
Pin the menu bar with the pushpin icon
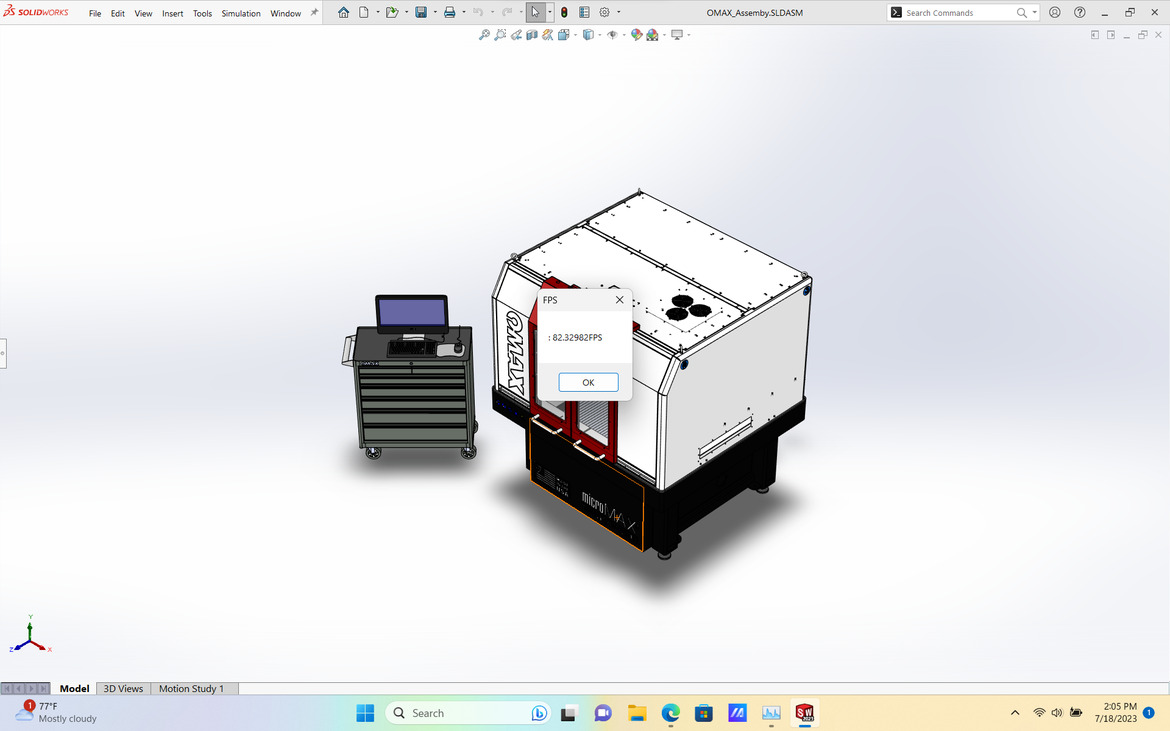pyautogui.click(x=314, y=13)
